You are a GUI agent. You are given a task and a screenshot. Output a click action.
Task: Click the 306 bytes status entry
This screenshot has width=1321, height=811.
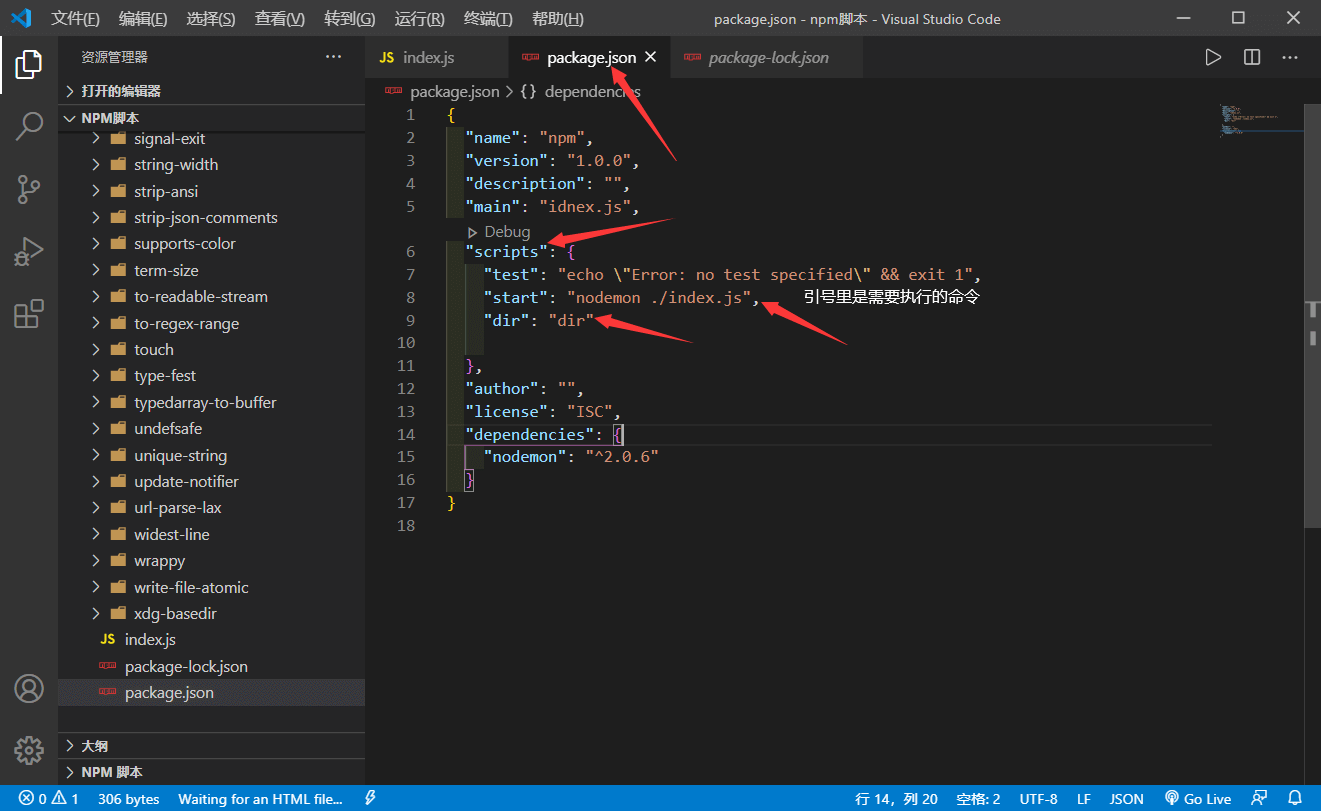tap(129, 799)
